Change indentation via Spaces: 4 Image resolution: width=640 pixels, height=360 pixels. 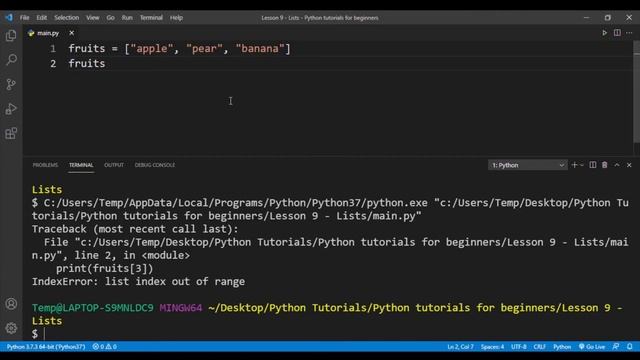(x=492, y=347)
